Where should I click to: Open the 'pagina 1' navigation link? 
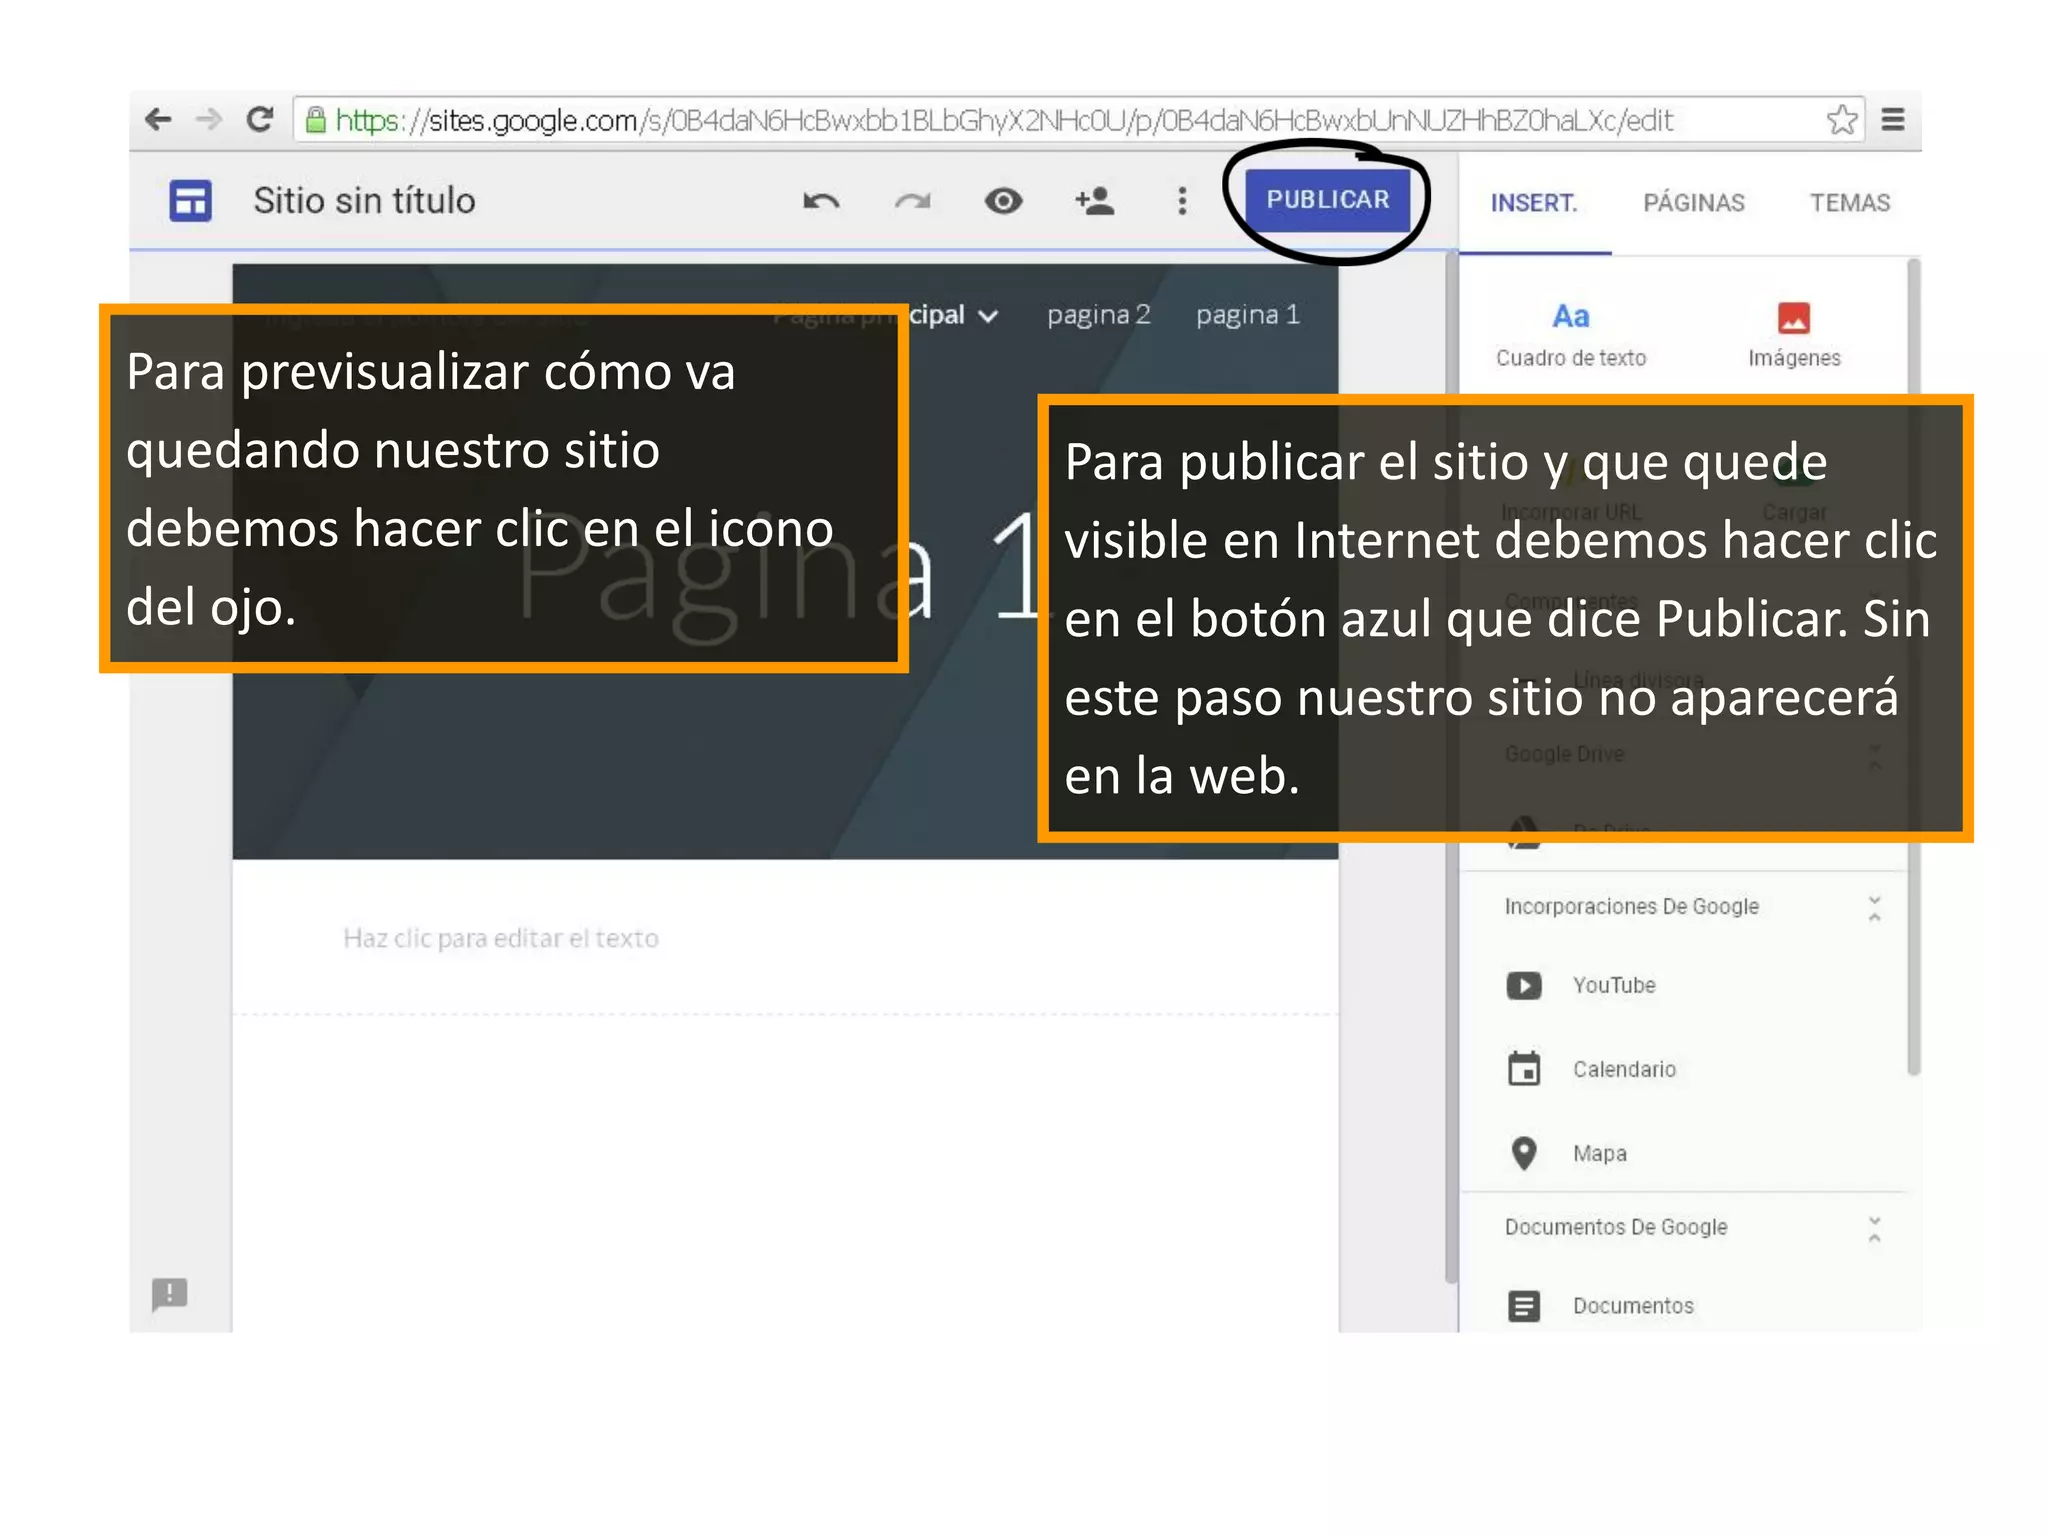click(x=1248, y=315)
